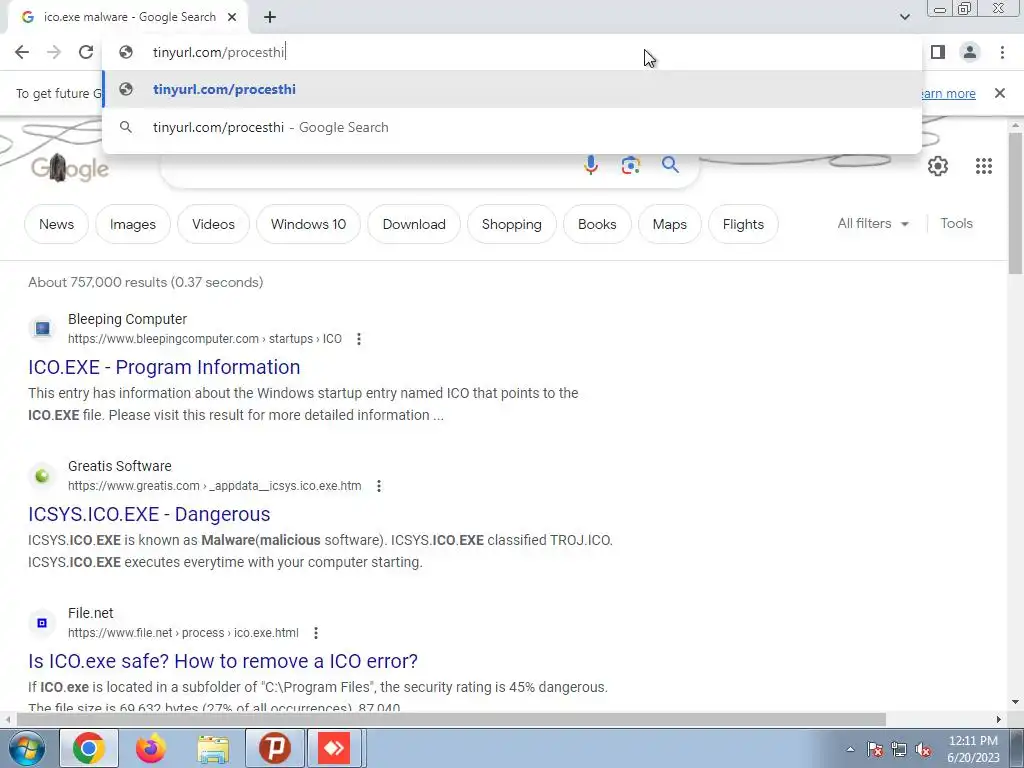
Task: Click the About 757,000 results text
Action: pyautogui.click(x=146, y=282)
